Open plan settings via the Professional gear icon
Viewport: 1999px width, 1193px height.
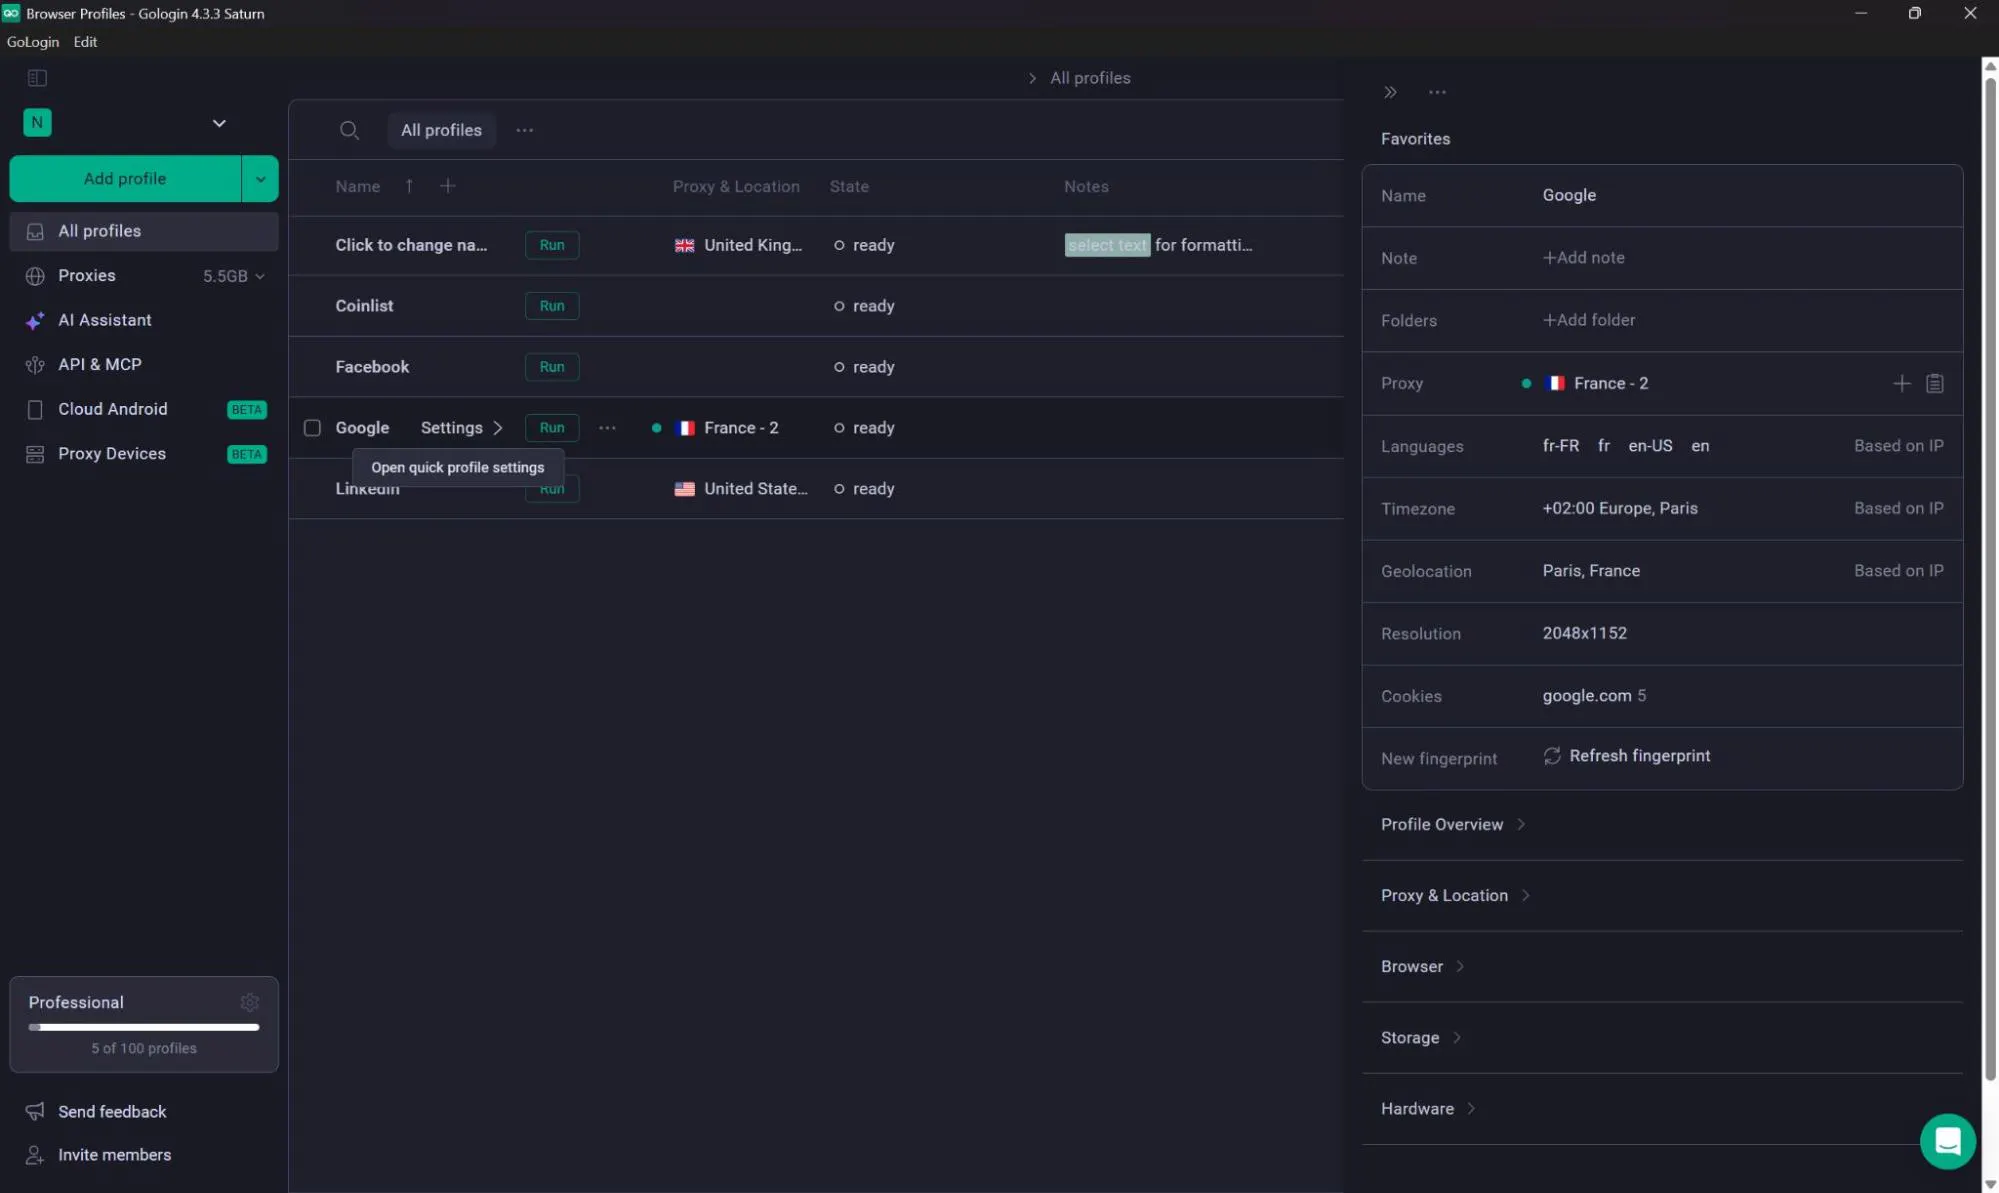(x=250, y=1002)
